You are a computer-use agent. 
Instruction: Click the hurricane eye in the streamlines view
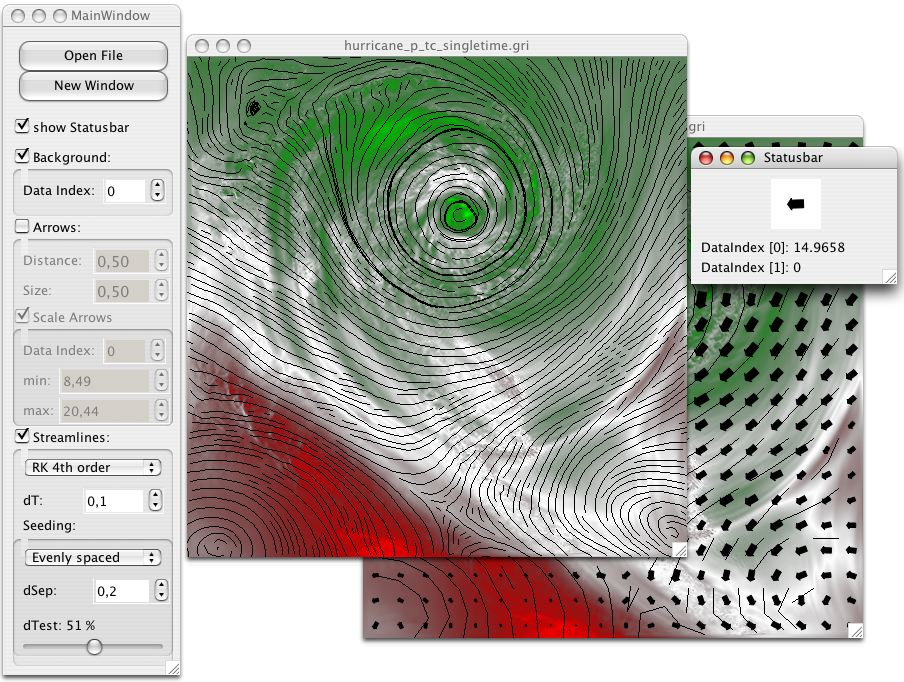[459, 214]
